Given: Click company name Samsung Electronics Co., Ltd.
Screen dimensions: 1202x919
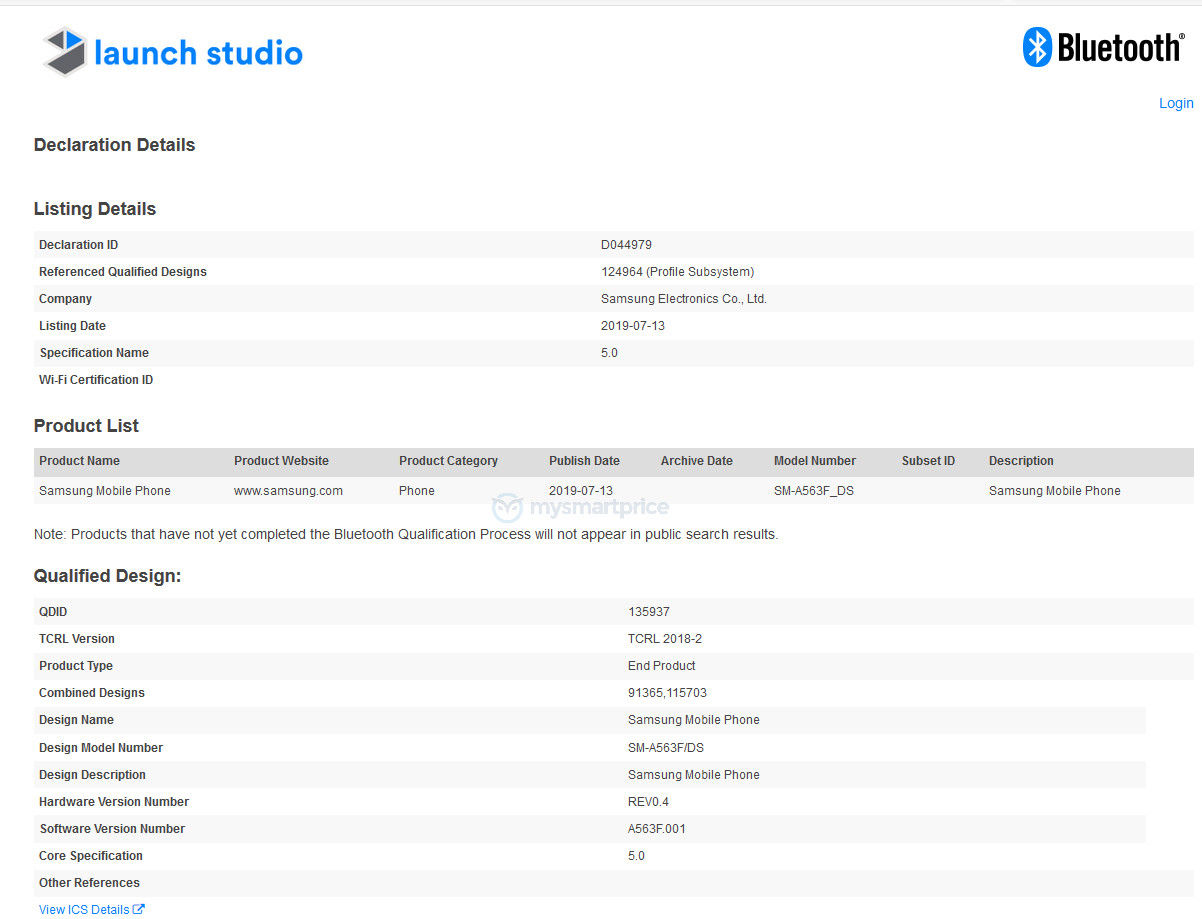Looking at the screenshot, I should click(684, 298).
